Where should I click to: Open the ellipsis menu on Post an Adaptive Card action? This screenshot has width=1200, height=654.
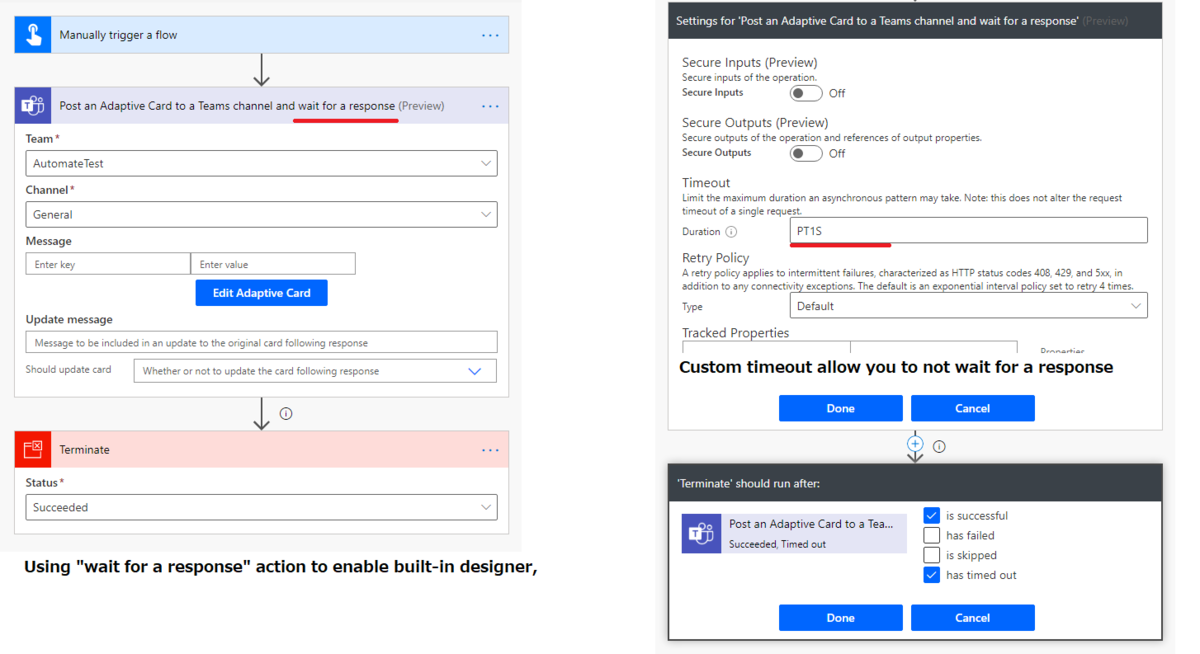[490, 106]
